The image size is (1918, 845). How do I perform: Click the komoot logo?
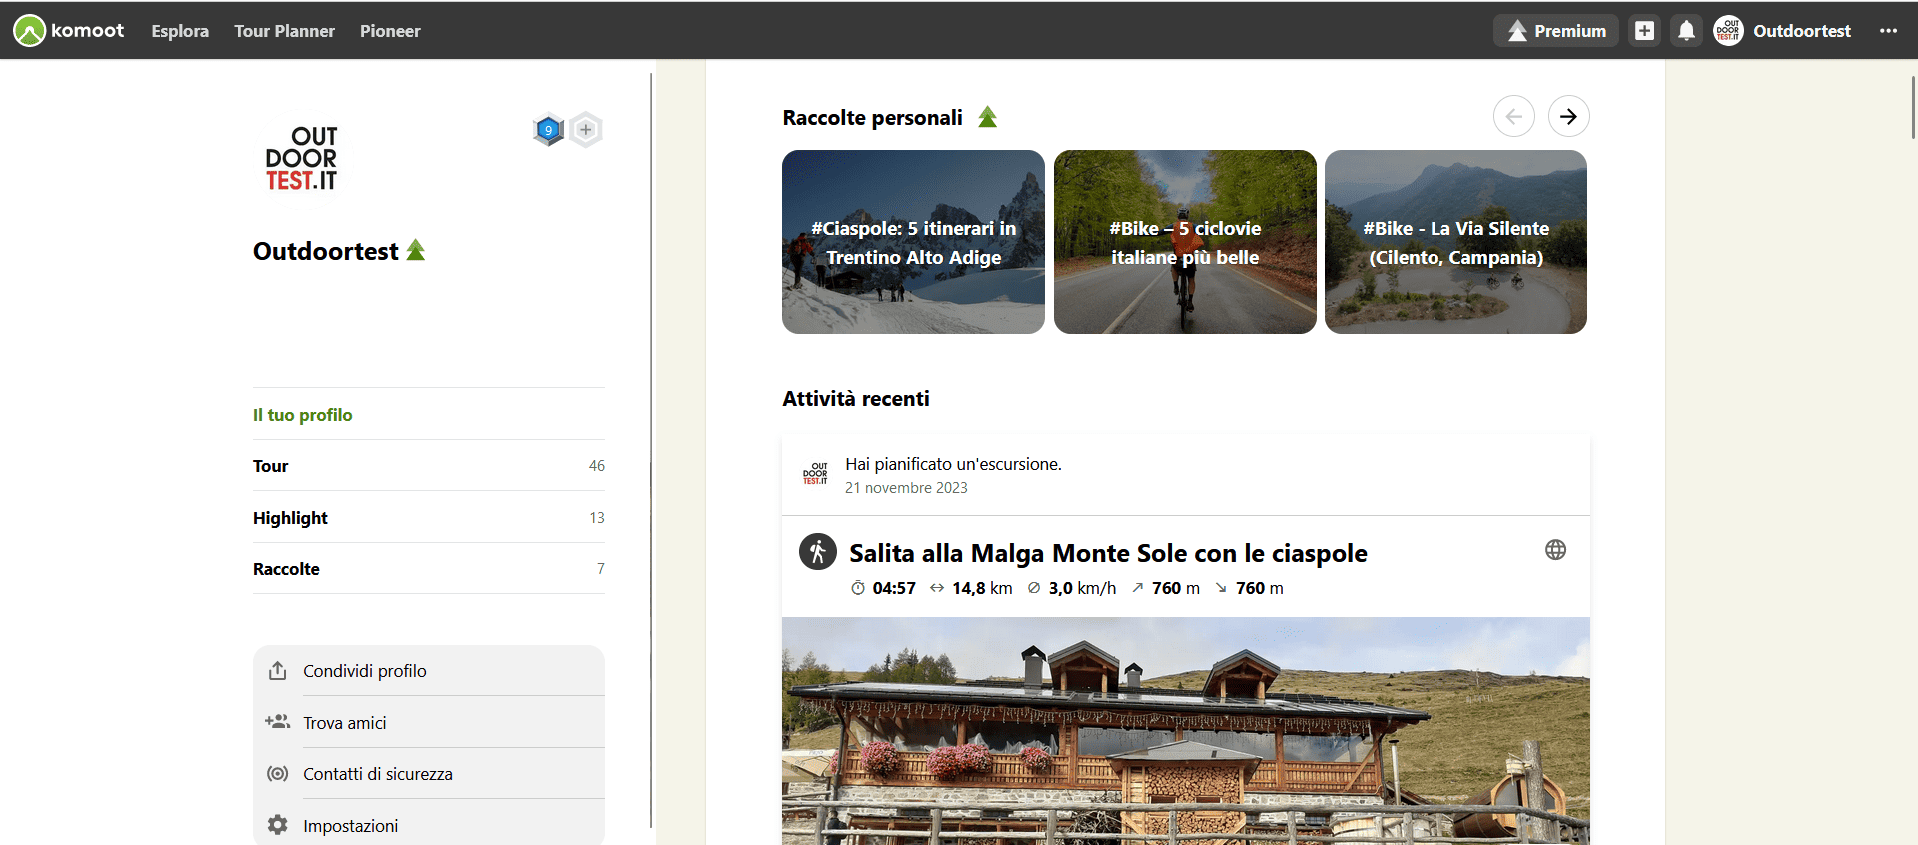[69, 30]
